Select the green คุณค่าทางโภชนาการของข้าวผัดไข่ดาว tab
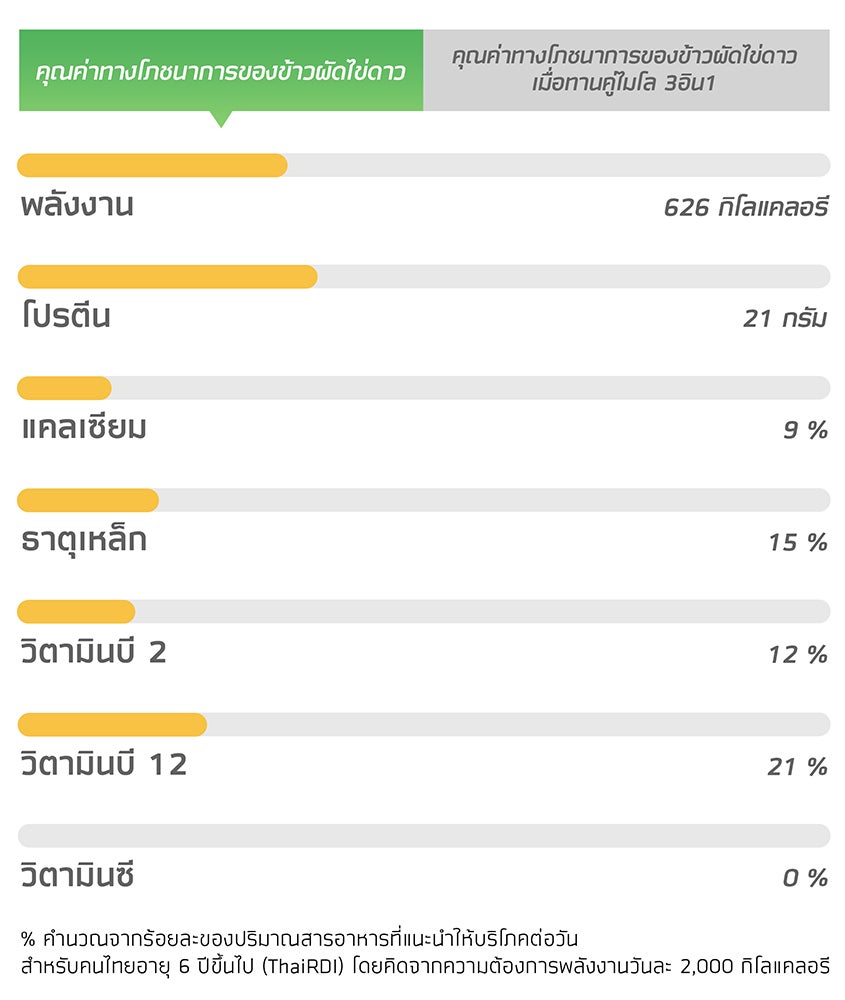The image size is (845, 1000). (x=221, y=70)
